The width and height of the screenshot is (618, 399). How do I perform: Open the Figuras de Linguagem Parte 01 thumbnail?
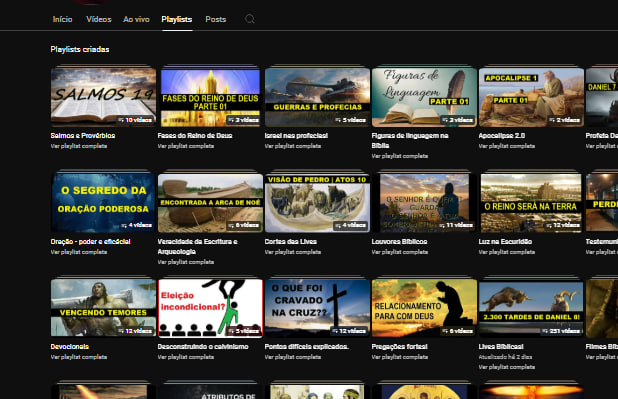(x=424, y=97)
